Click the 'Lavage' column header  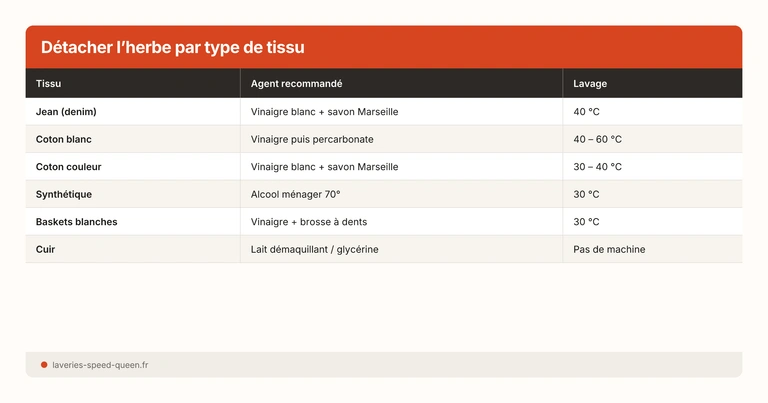point(590,84)
